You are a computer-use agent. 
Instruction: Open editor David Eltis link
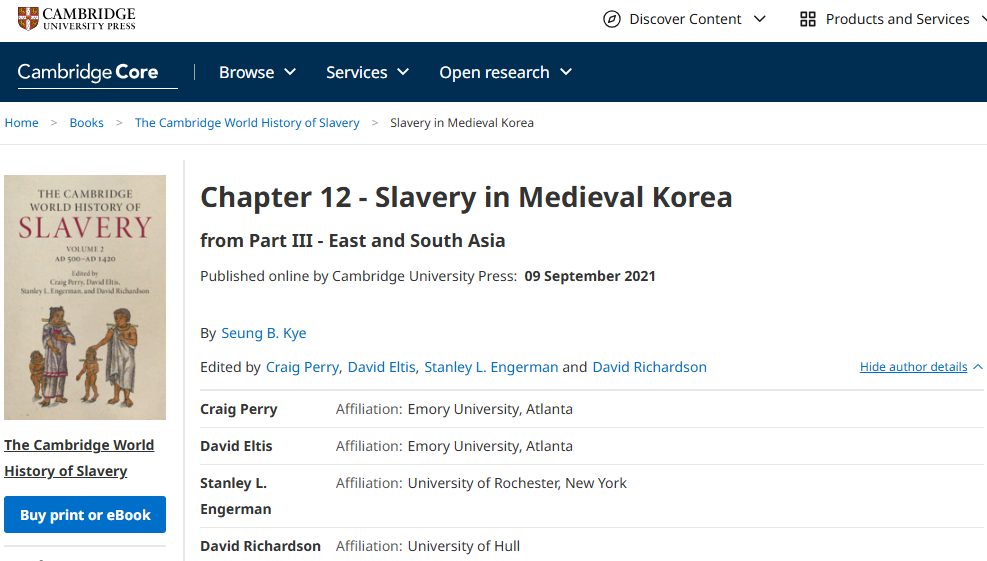(381, 367)
